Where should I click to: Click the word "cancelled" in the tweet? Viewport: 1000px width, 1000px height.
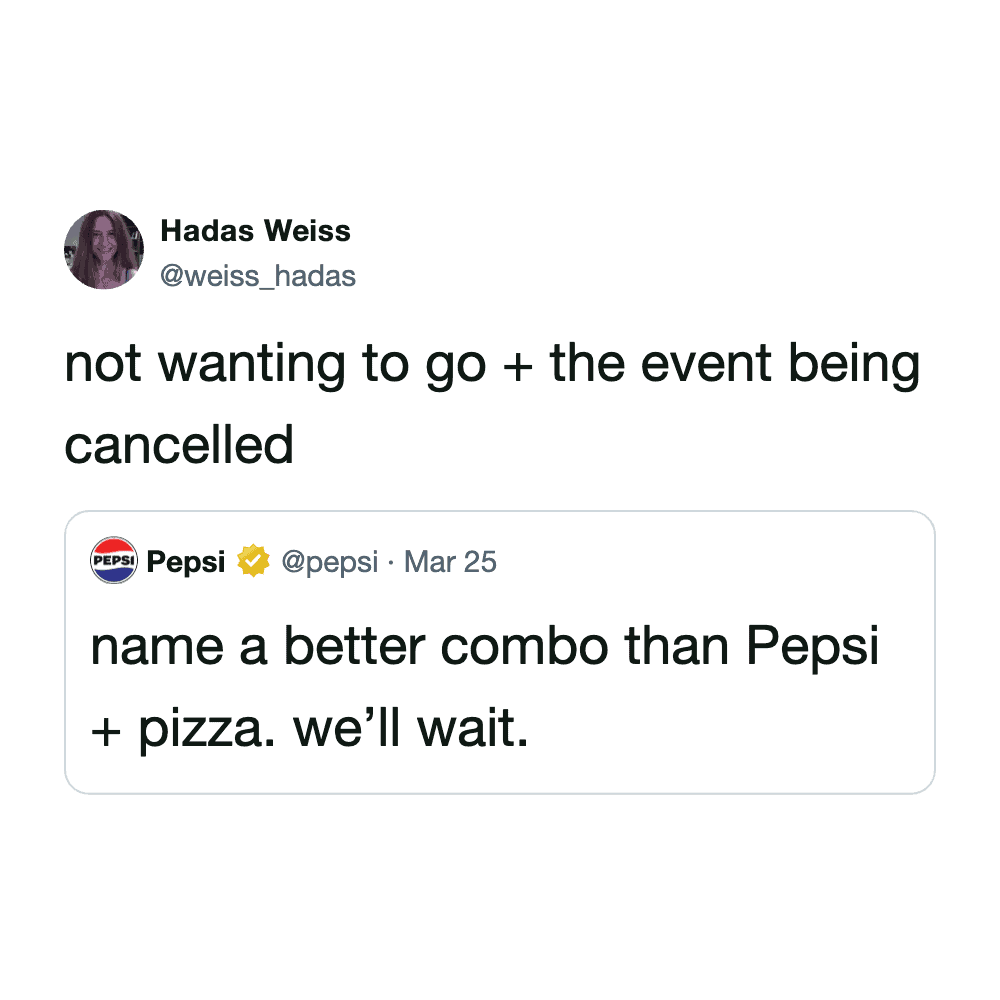point(179,445)
